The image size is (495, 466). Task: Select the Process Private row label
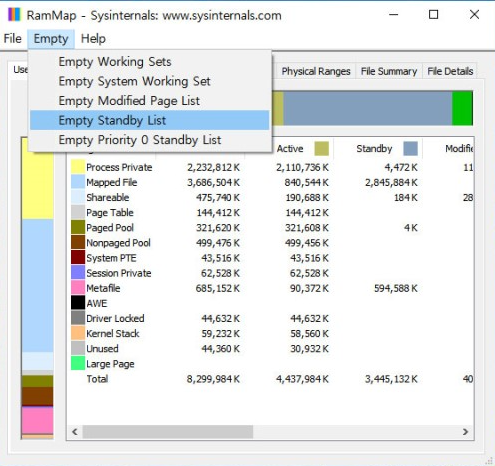pyautogui.click(x=119, y=167)
